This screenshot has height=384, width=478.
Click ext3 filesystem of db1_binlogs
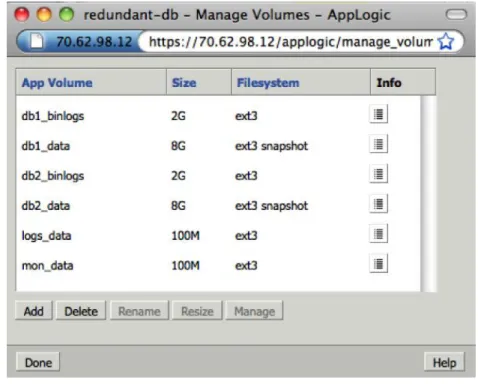(246, 116)
